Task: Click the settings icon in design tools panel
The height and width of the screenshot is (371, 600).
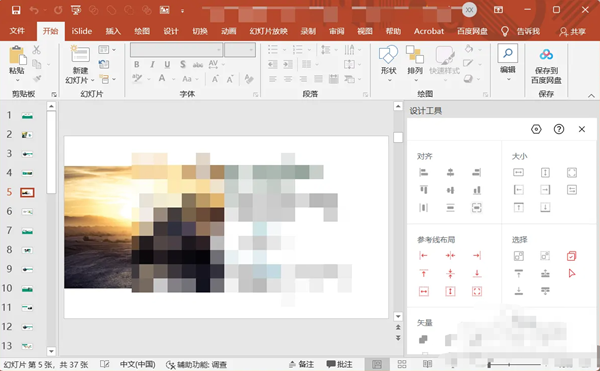Action: pos(536,129)
